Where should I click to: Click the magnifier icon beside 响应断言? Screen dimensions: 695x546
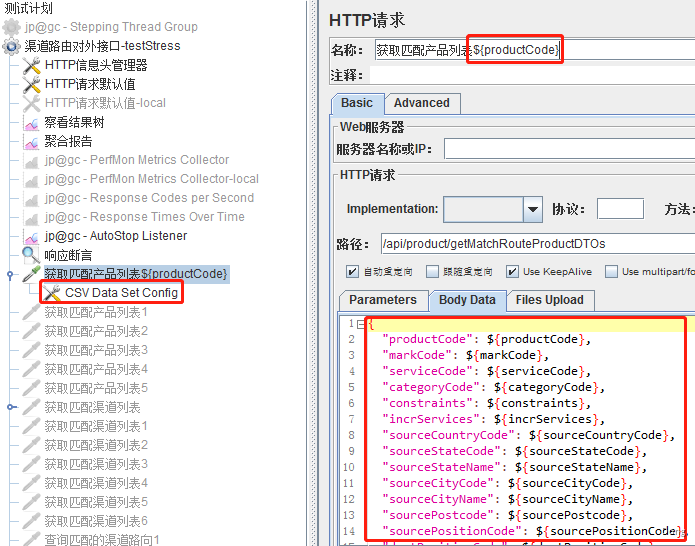[x=31, y=255]
